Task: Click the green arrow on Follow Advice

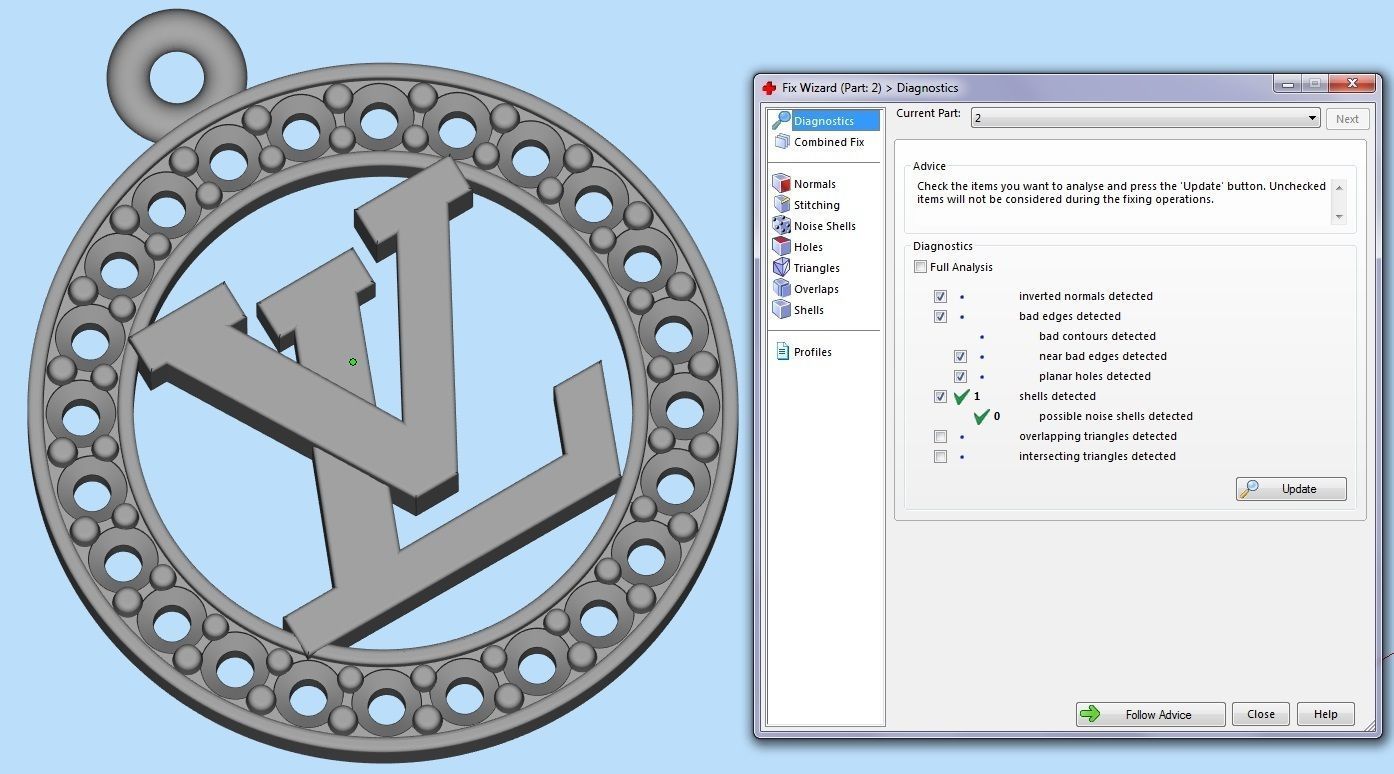Action: 1091,714
